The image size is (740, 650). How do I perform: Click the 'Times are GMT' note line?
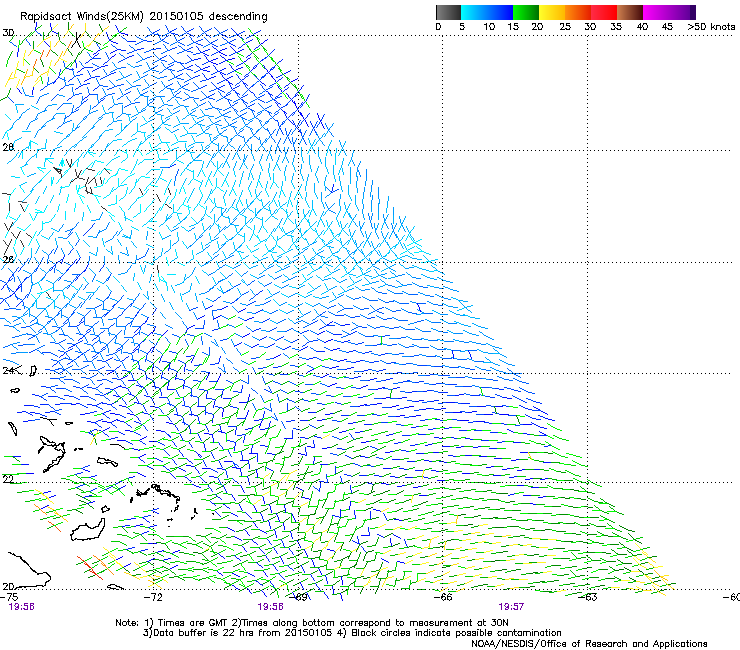312,623
